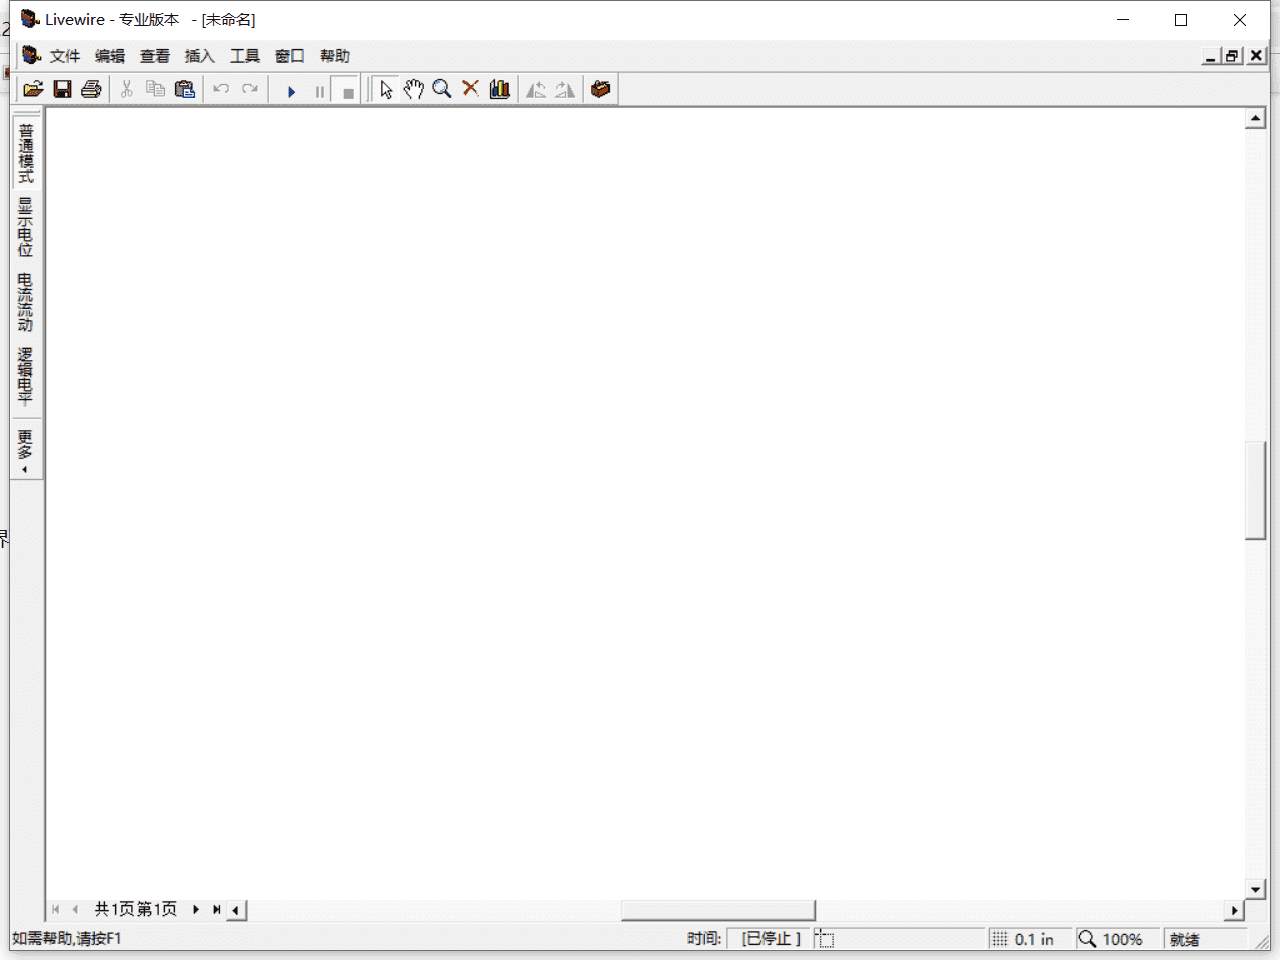This screenshot has height=960, width=1280.
Task: Click the Copy icon in the toolbar
Action: (156, 89)
